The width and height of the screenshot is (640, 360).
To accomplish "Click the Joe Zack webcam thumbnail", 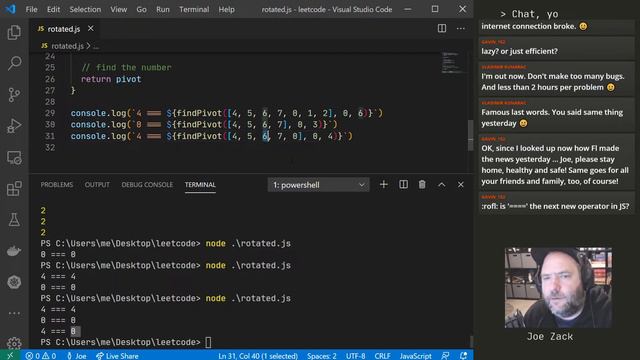I will coord(558,287).
